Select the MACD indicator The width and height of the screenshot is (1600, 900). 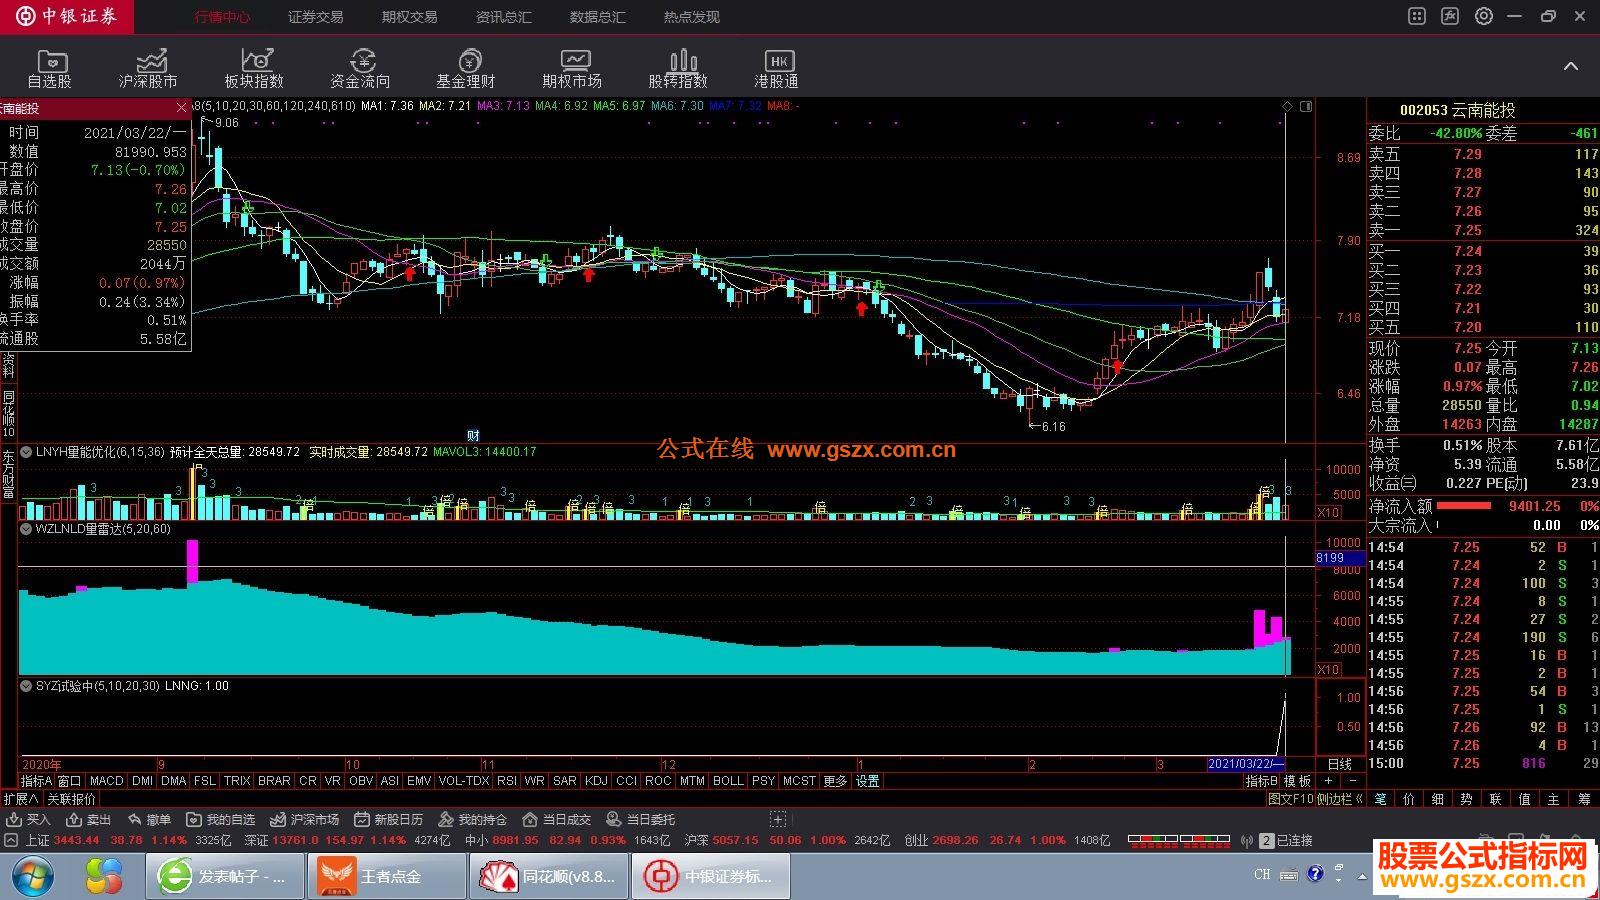click(106, 781)
